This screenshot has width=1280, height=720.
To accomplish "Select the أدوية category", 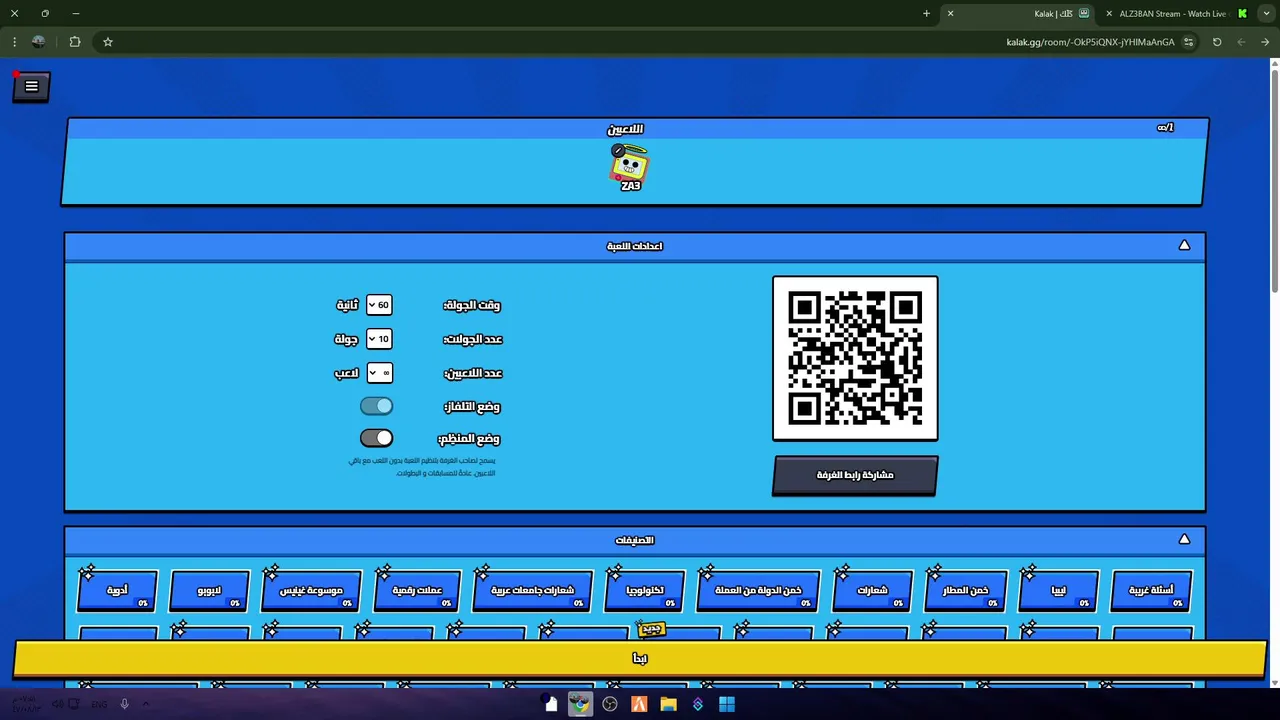I will [118, 591].
